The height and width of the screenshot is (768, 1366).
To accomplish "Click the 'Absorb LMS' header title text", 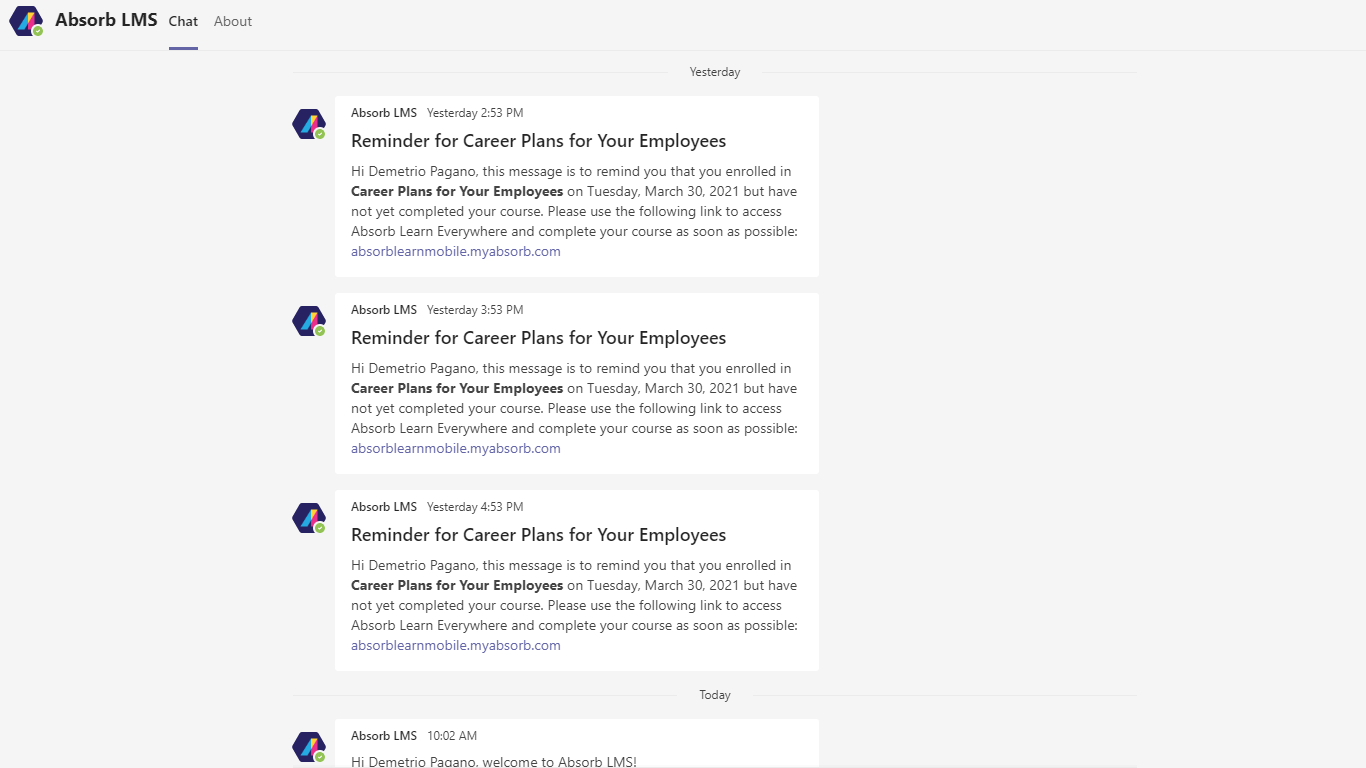I will tap(106, 20).
